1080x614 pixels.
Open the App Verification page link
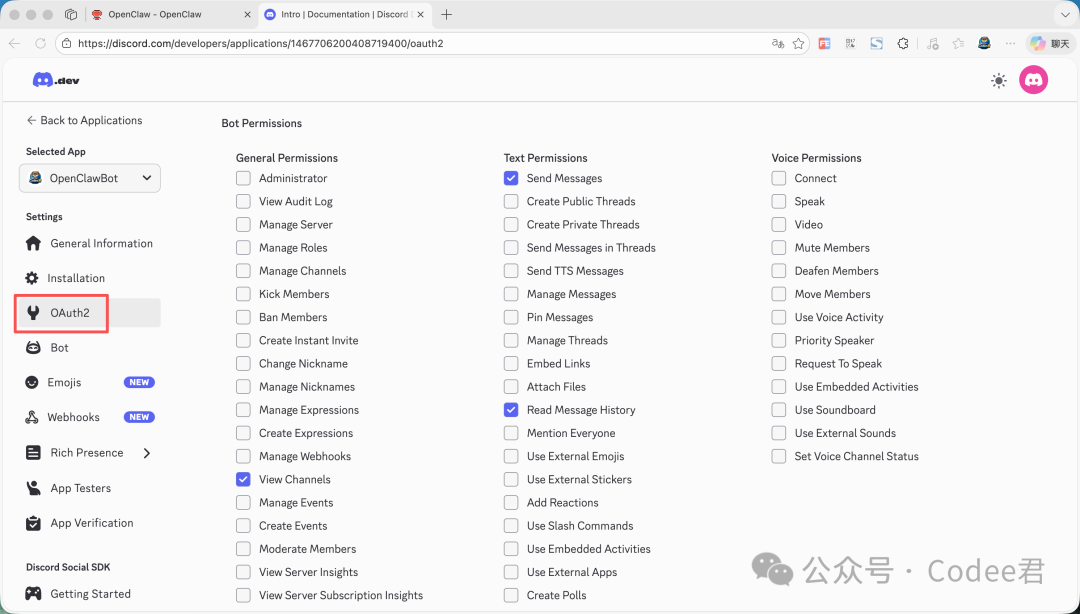(x=90, y=523)
